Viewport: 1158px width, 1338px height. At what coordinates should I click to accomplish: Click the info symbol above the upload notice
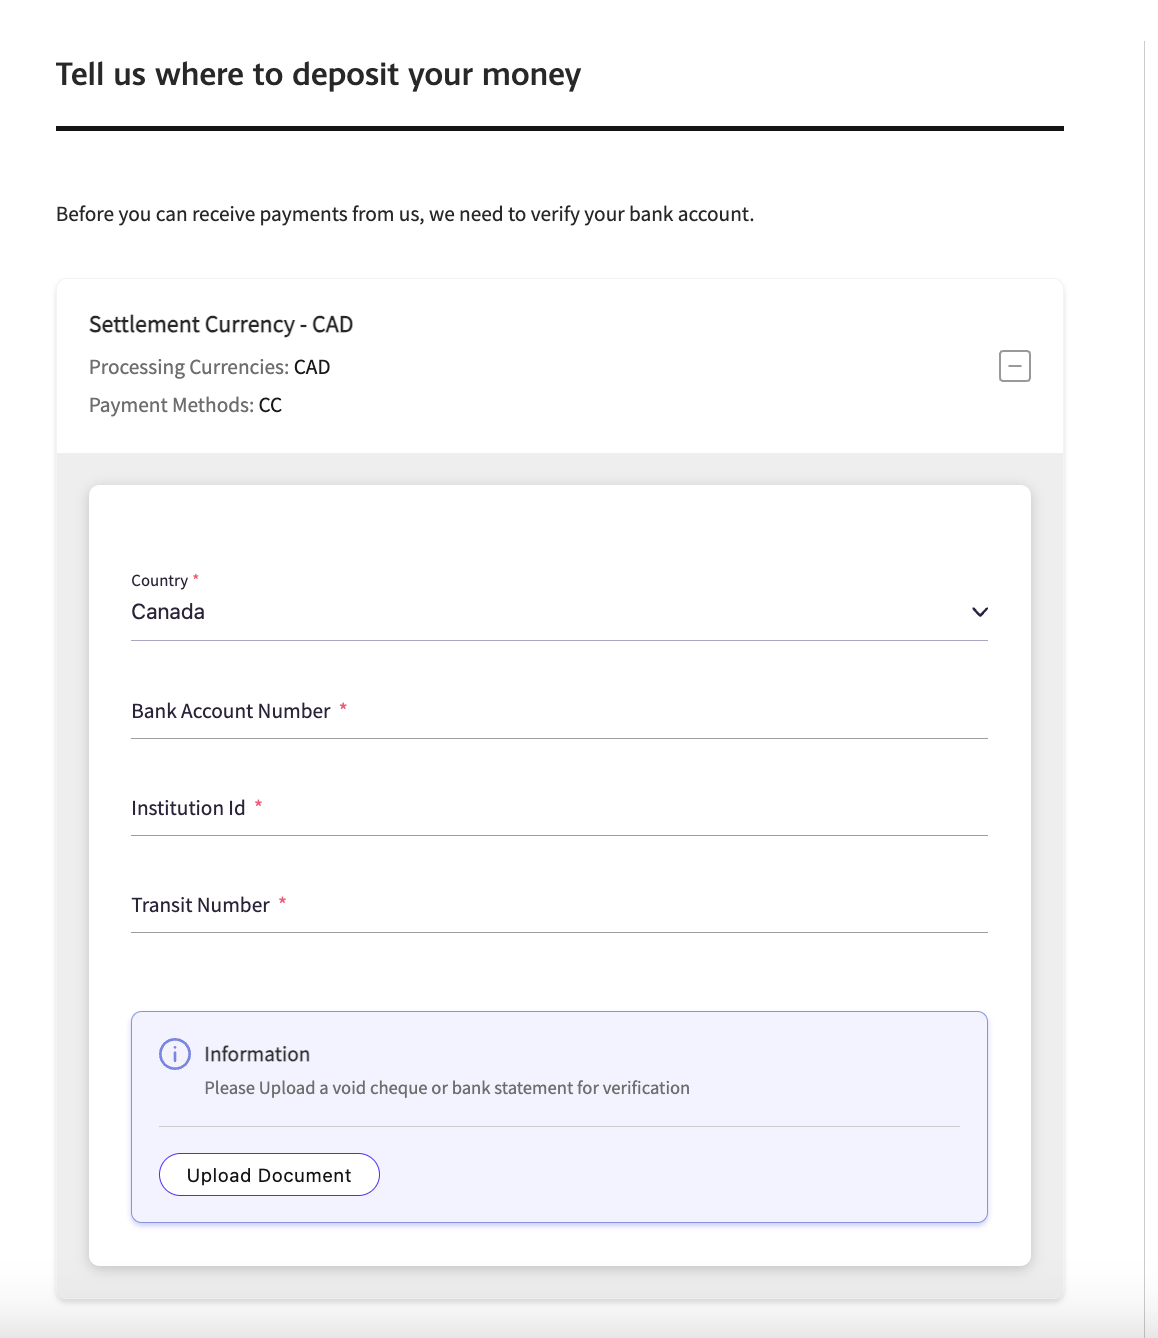tap(175, 1053)
